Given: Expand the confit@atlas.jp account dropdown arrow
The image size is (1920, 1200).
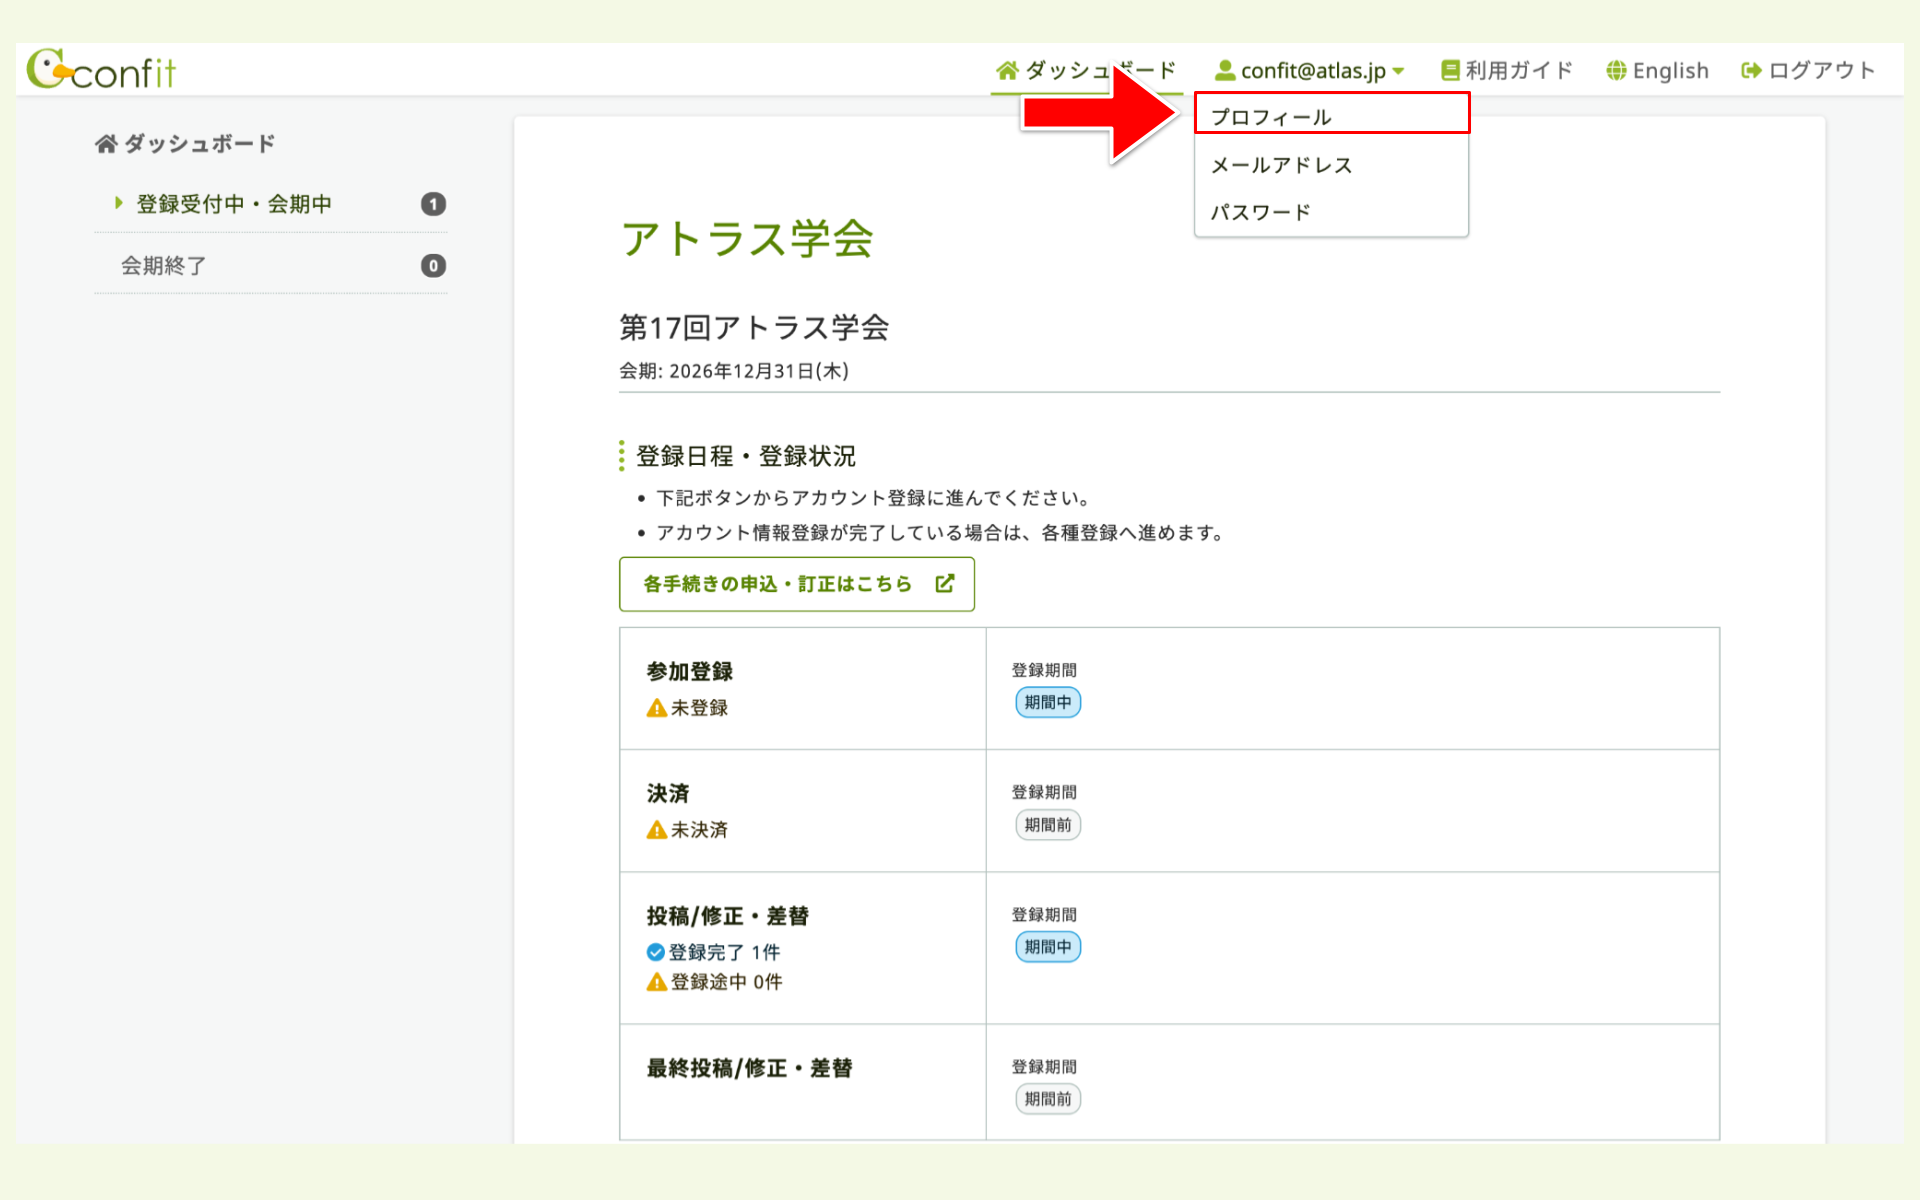Looking at the screenshot, I should [1399, 71].
